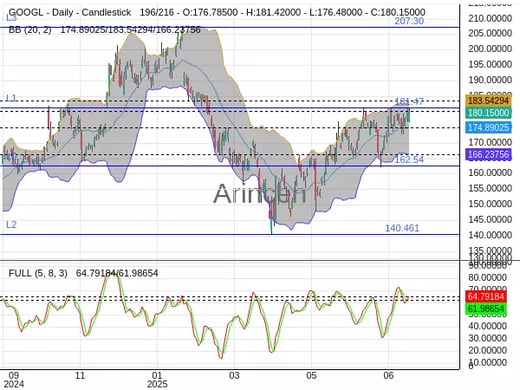Click the FULL (5, 8, 3) stochastic label
The image size is (520, 390).
(38, 273)
